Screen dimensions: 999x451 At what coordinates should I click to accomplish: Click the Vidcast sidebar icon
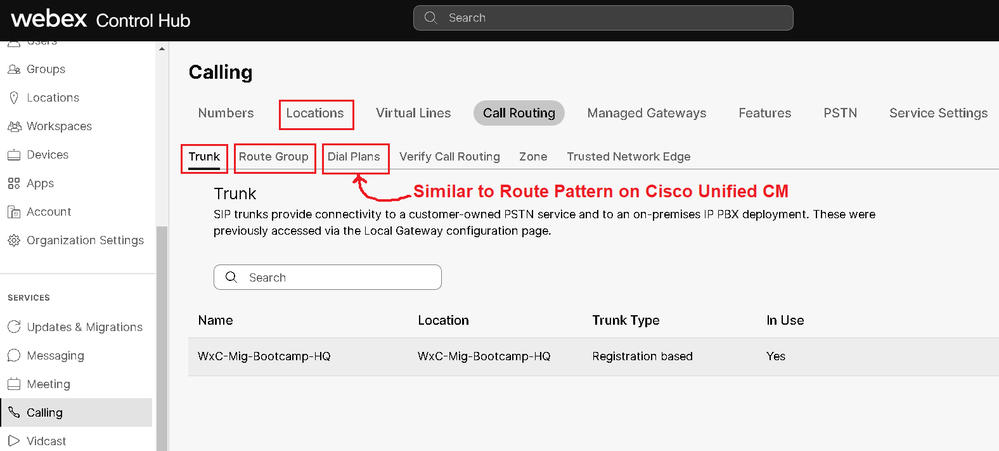pos(13,441)
